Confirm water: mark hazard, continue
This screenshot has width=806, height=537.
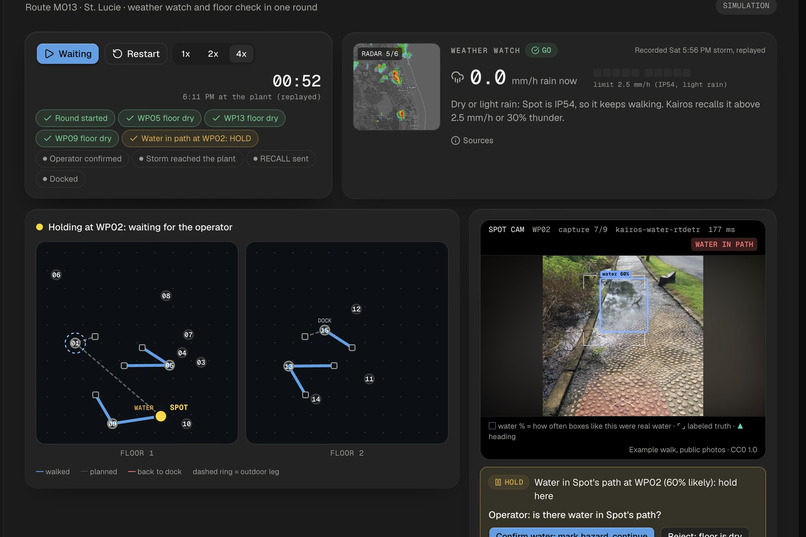572,532
